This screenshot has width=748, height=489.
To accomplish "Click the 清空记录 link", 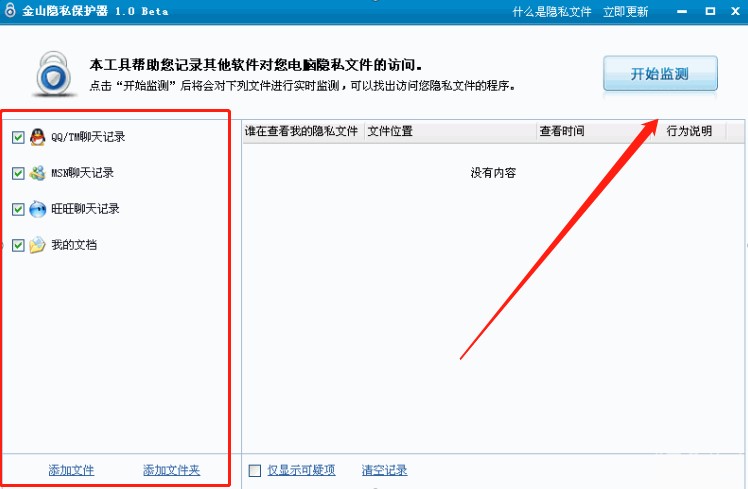I will tap(384, 470).
